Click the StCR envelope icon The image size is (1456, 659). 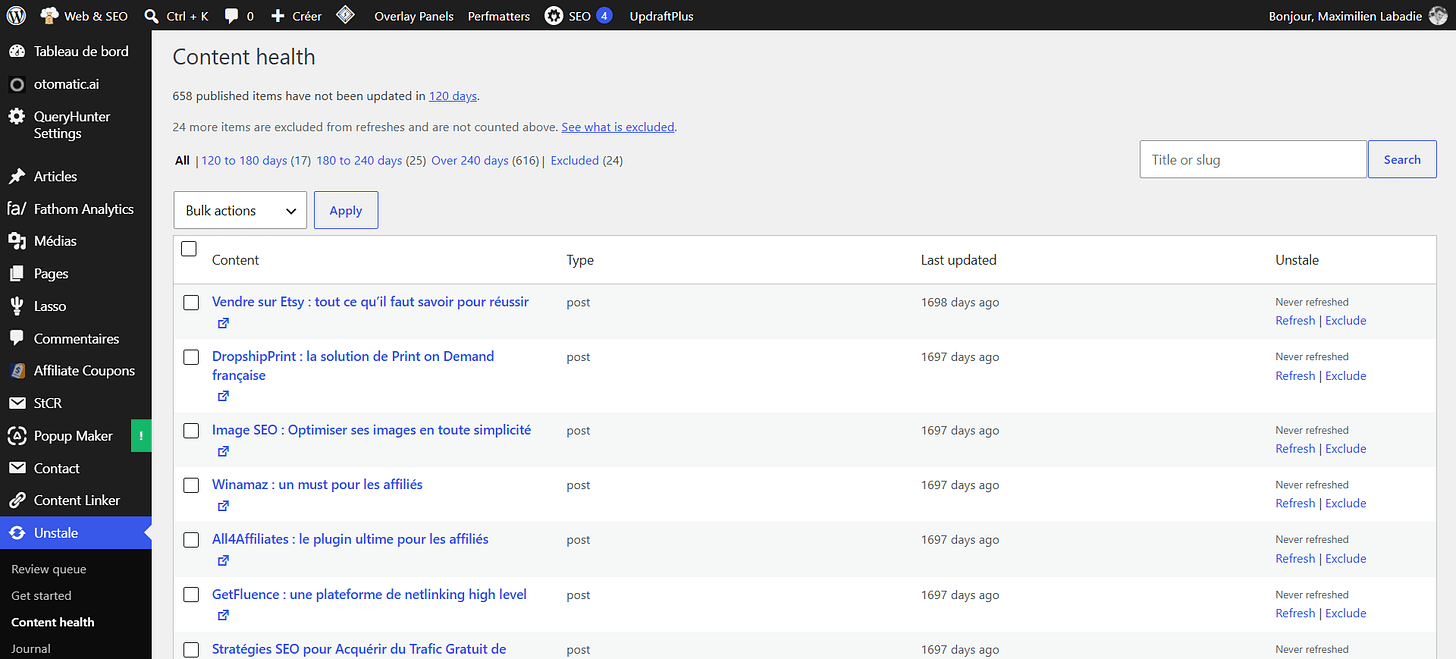(x=16, y=403)
